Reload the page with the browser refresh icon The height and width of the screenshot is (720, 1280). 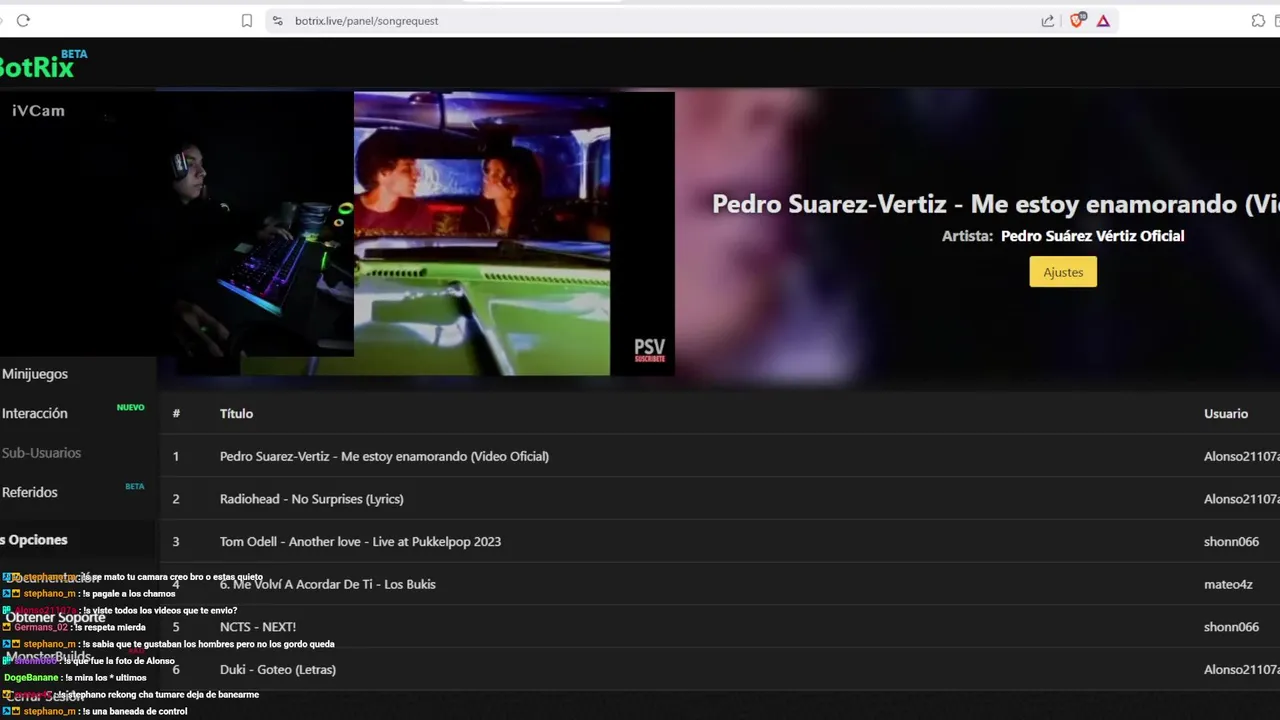tap(23, 20)
